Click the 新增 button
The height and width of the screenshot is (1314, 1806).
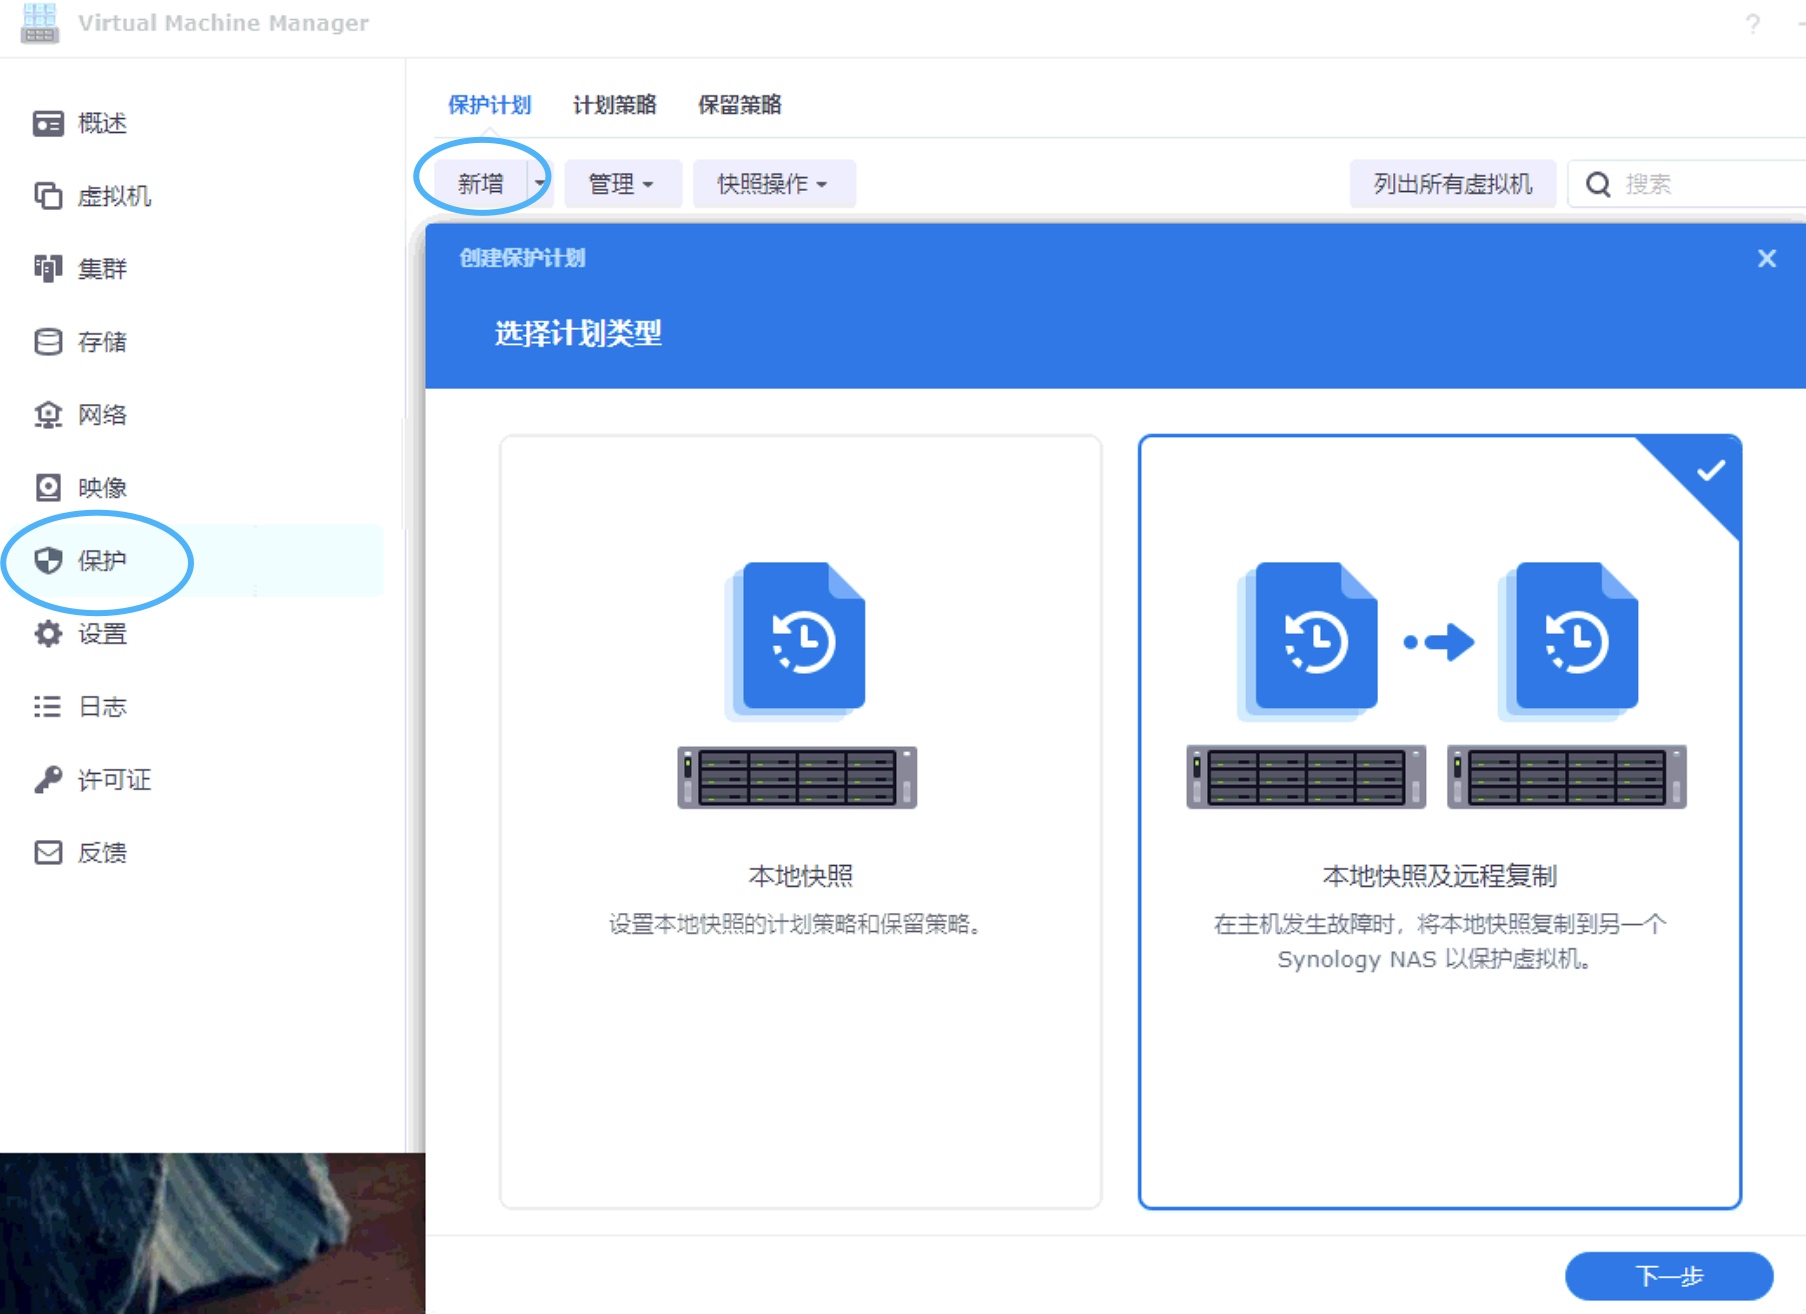tap(481, 184)
